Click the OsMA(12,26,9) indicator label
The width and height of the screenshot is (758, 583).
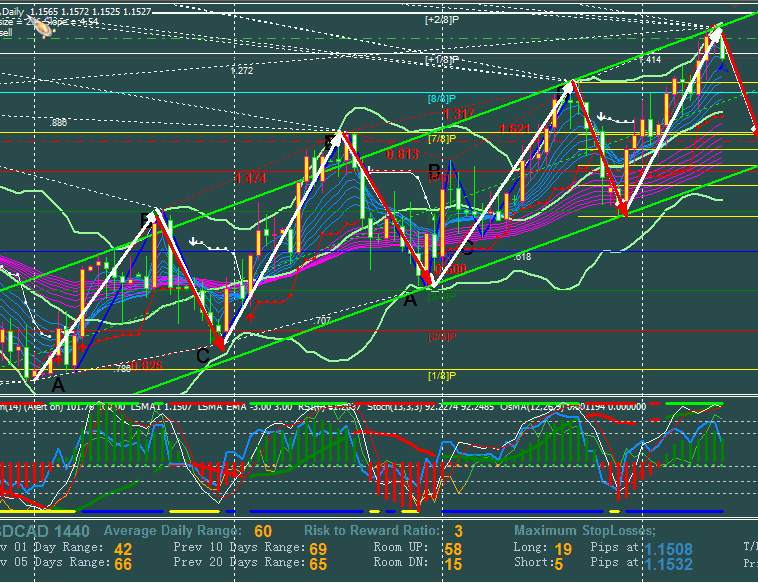point(573,407)
